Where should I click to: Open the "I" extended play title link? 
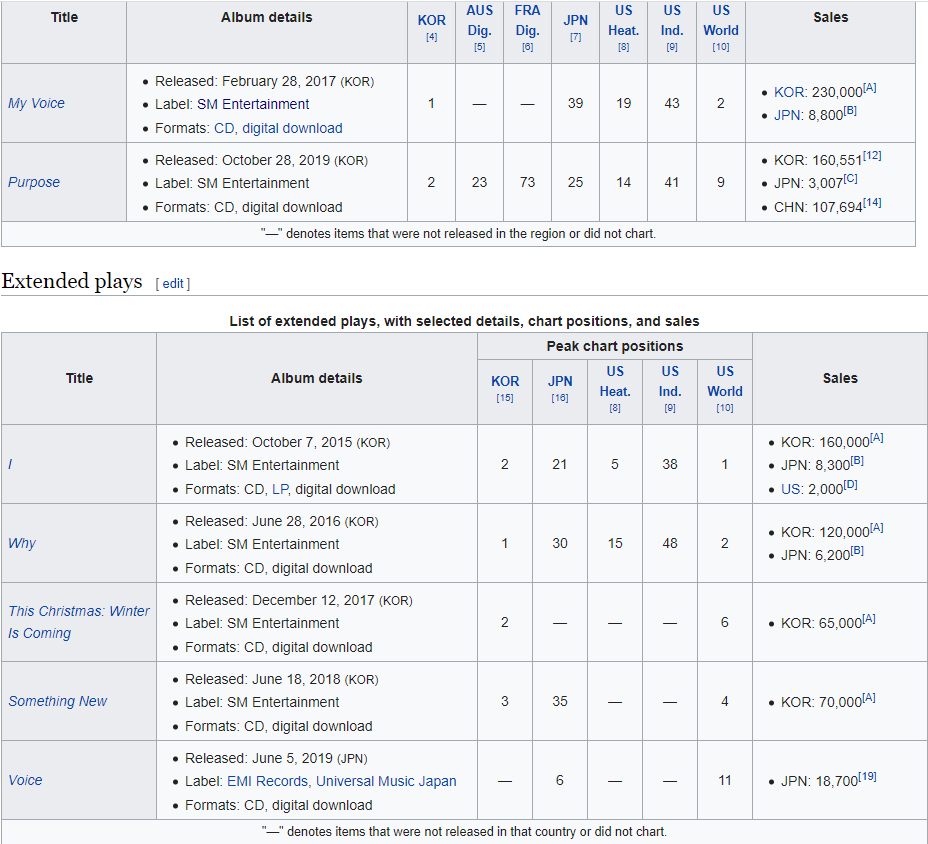pyautogui.click(x=10, y=465)
